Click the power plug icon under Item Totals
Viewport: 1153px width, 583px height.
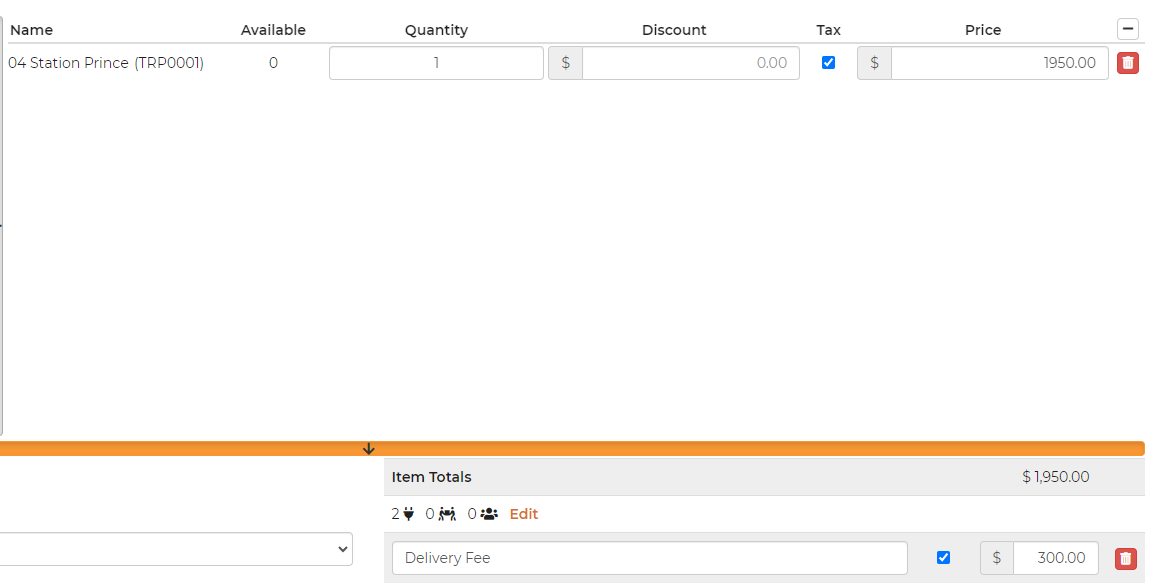(x=408, y=514)
